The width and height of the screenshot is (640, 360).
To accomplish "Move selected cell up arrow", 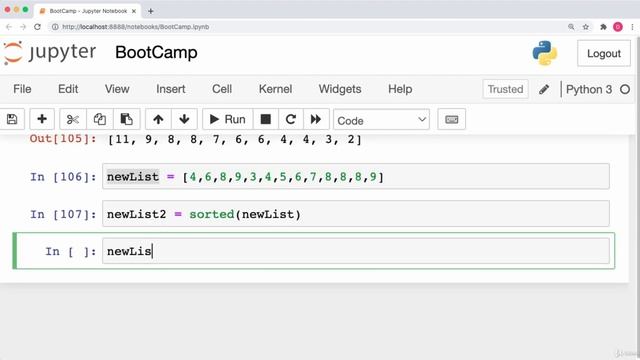I will pos(158,119).
